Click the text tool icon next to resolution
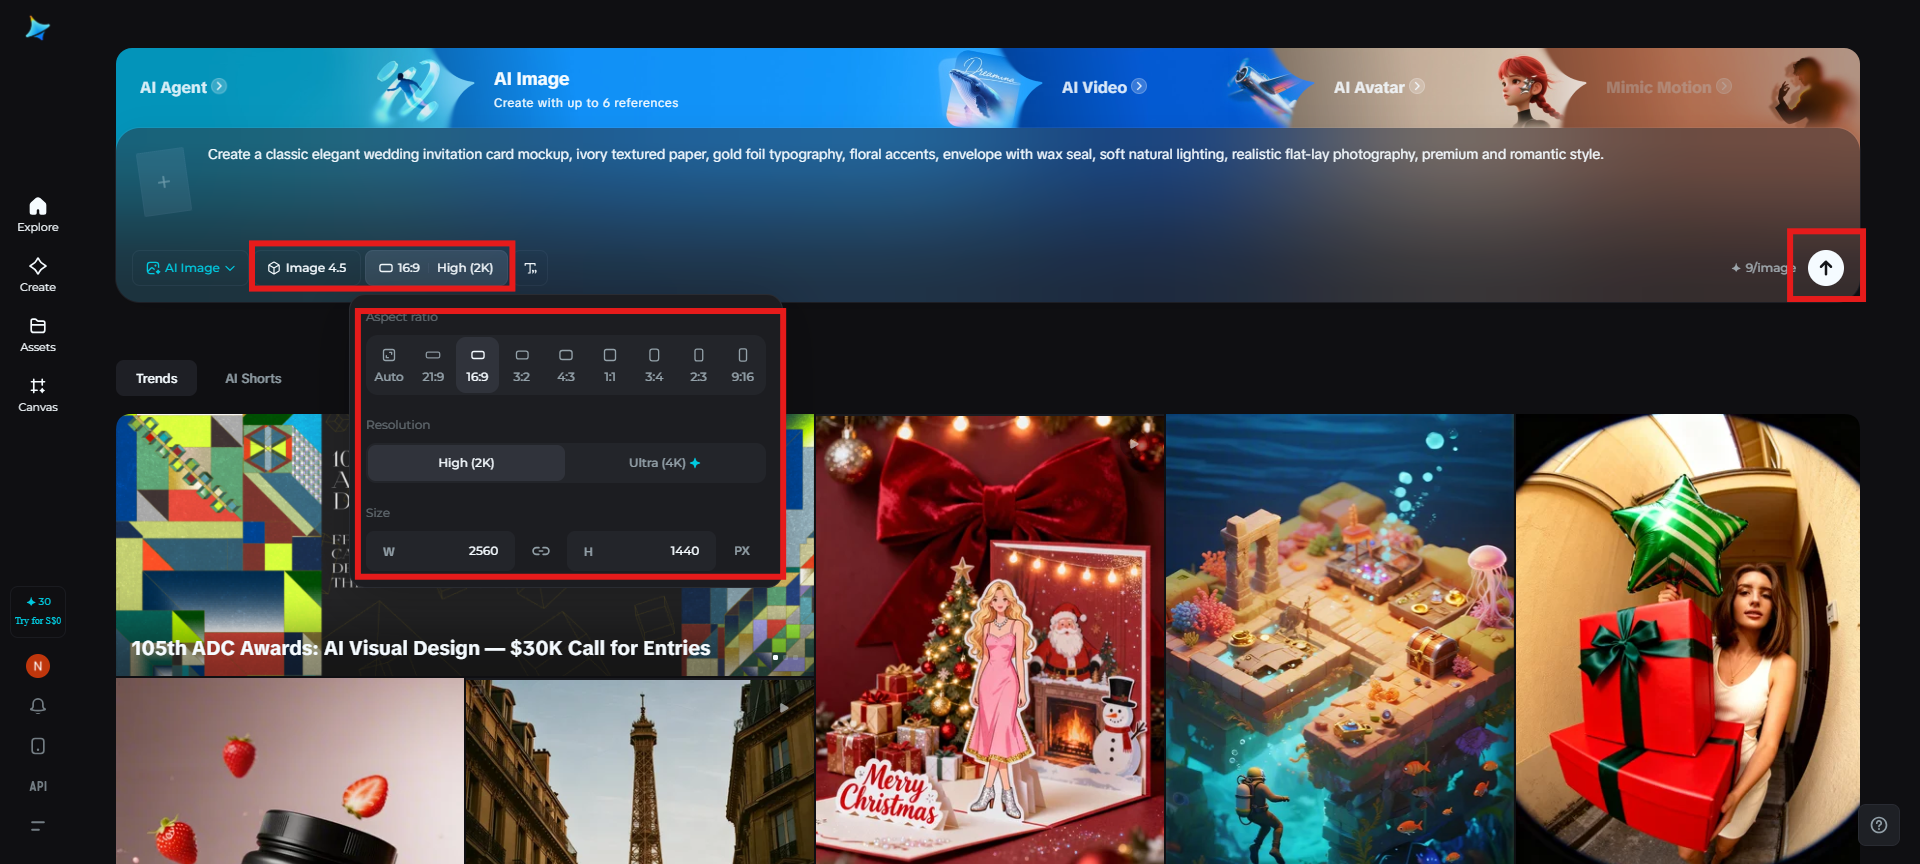The width and height of the screenshot is (1920, 864). coord(531,268)
